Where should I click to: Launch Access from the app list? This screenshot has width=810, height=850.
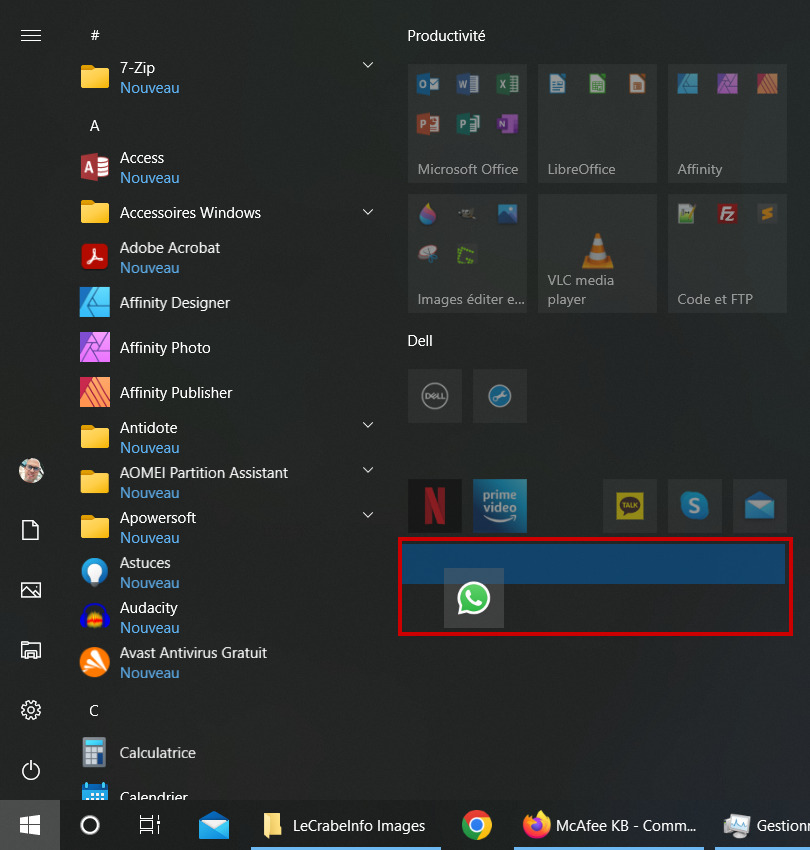(228, 168)
